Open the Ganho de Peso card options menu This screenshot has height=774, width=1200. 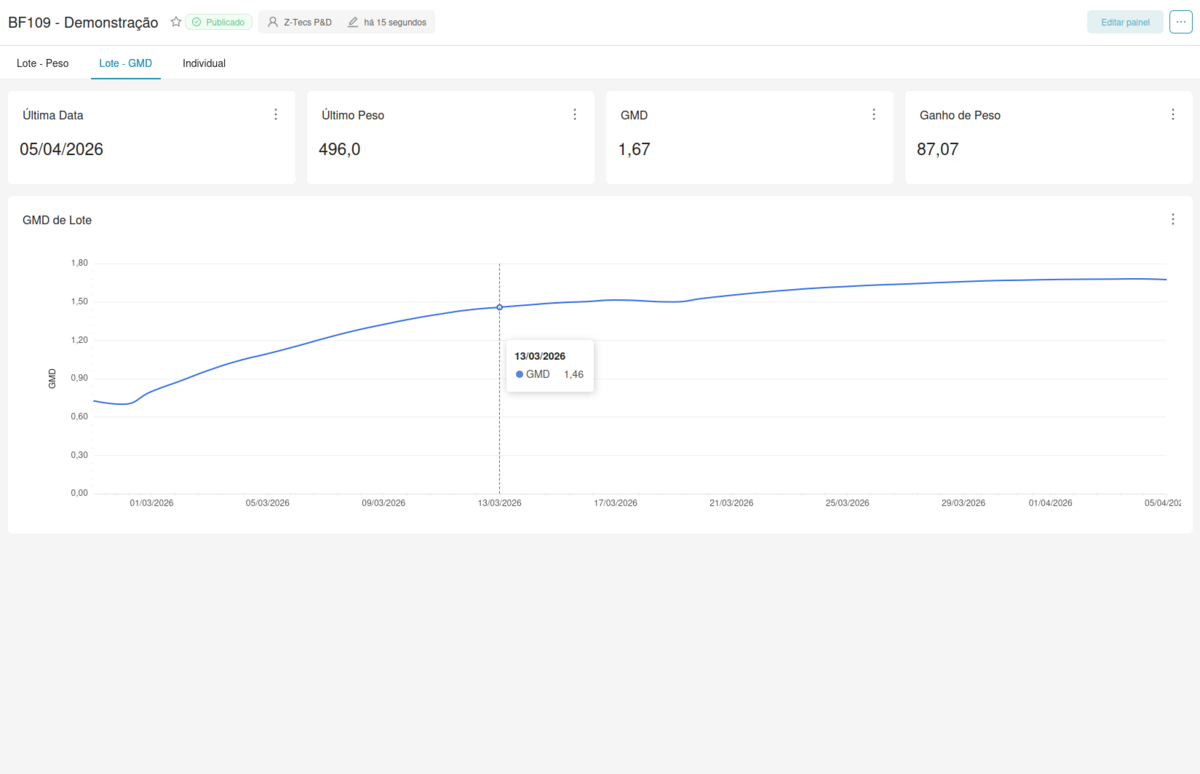1173,114
